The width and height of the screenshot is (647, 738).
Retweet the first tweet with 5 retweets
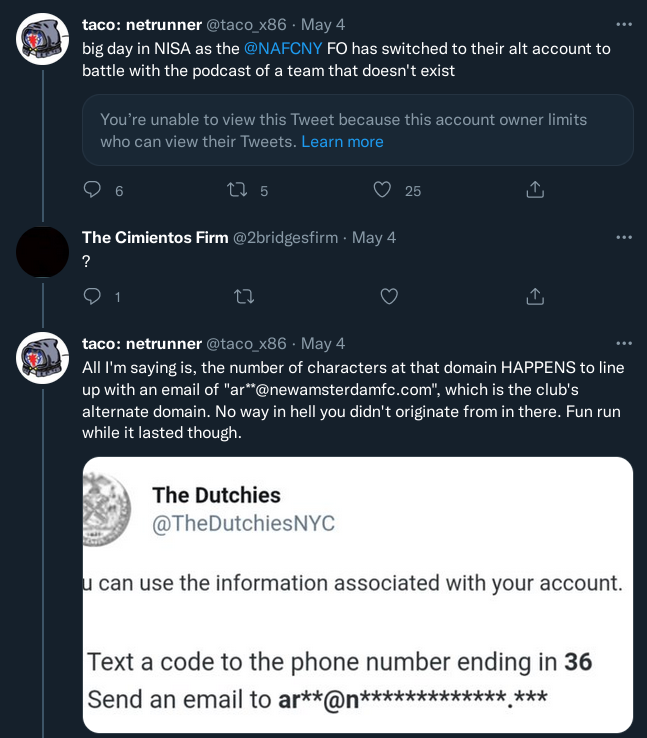[237, 190]
